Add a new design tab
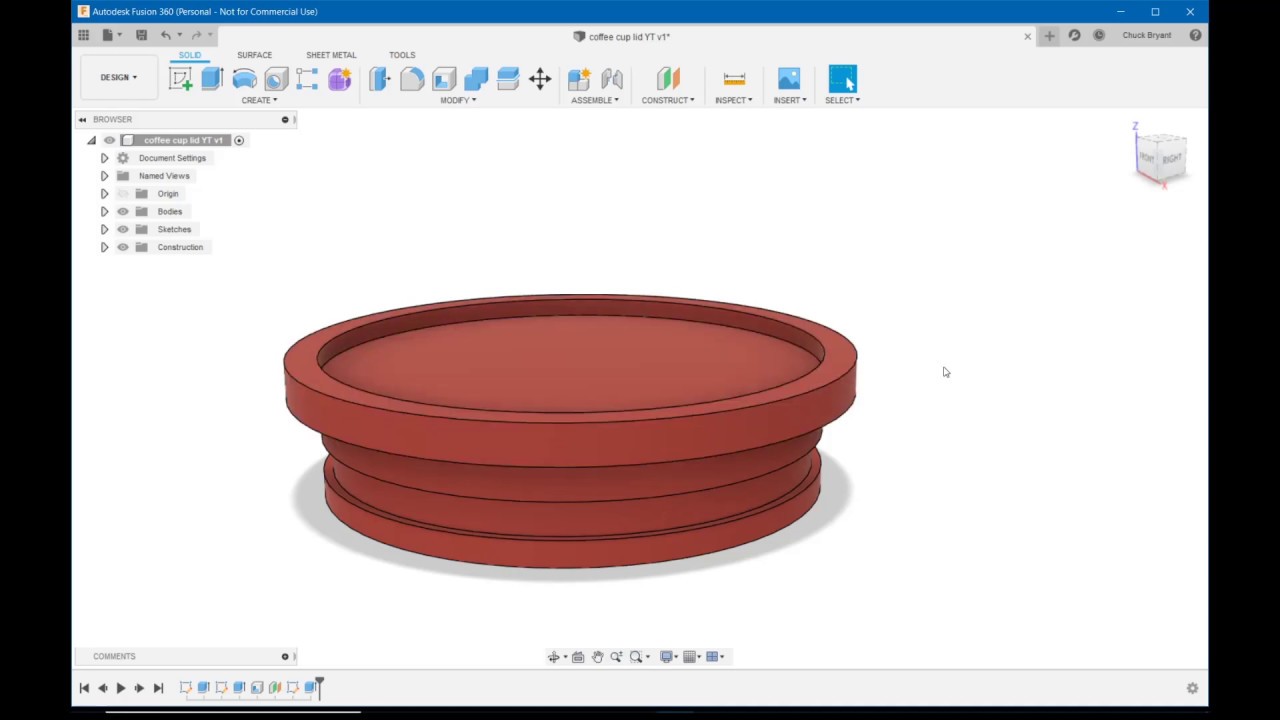The height and width of the screenshot is (720, 1280). (x=1049, y=36)
